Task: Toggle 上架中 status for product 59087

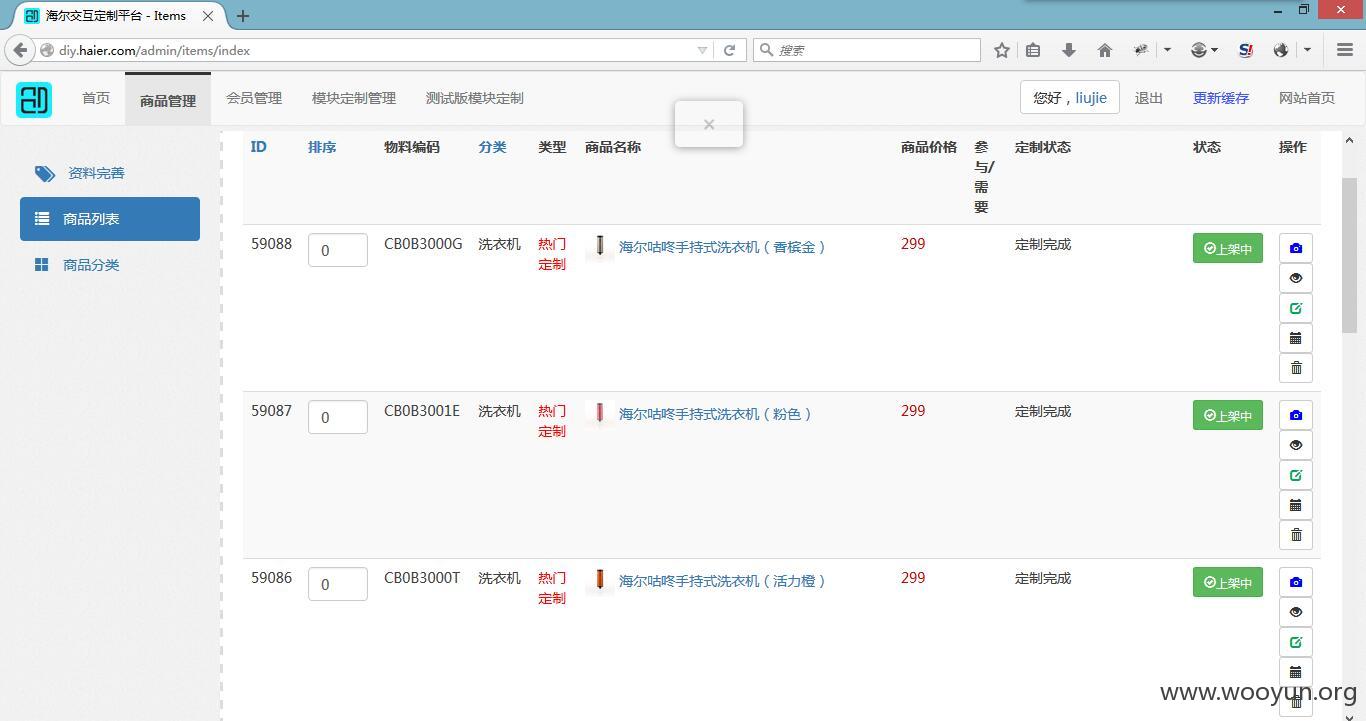Action: [1228, 415]
